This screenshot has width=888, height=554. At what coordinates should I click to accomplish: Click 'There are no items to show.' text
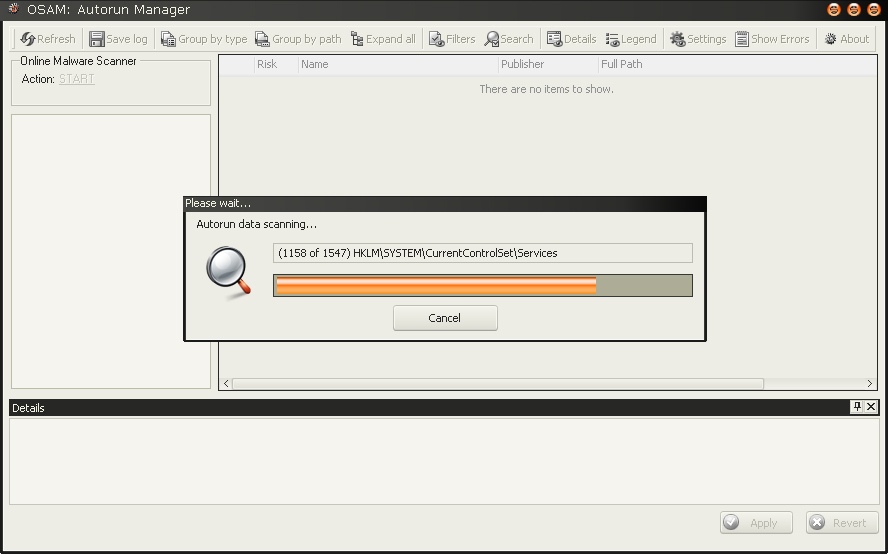tap(547, 89)
